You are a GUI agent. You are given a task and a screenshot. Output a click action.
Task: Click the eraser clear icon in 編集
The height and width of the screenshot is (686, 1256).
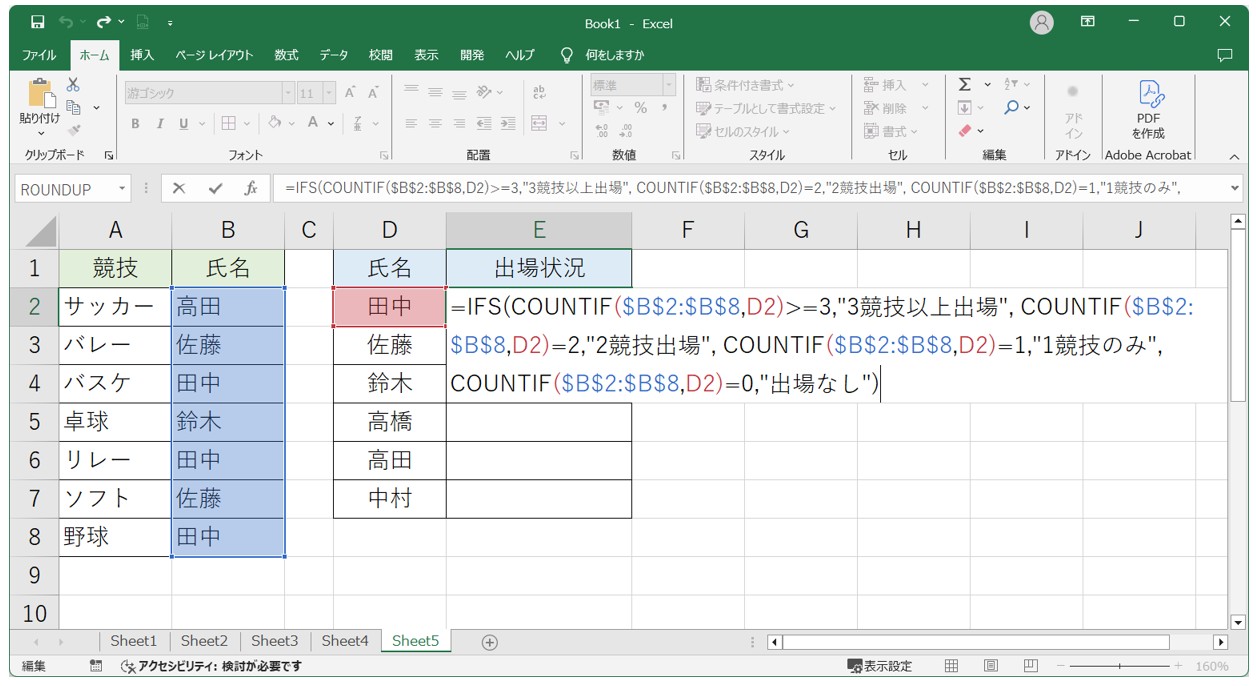coord(964,131)
